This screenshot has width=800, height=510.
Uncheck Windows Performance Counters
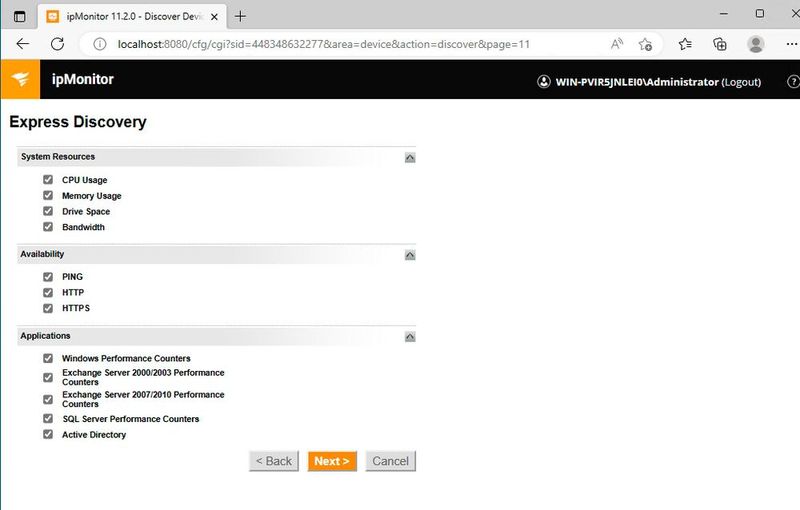[48, 358]
